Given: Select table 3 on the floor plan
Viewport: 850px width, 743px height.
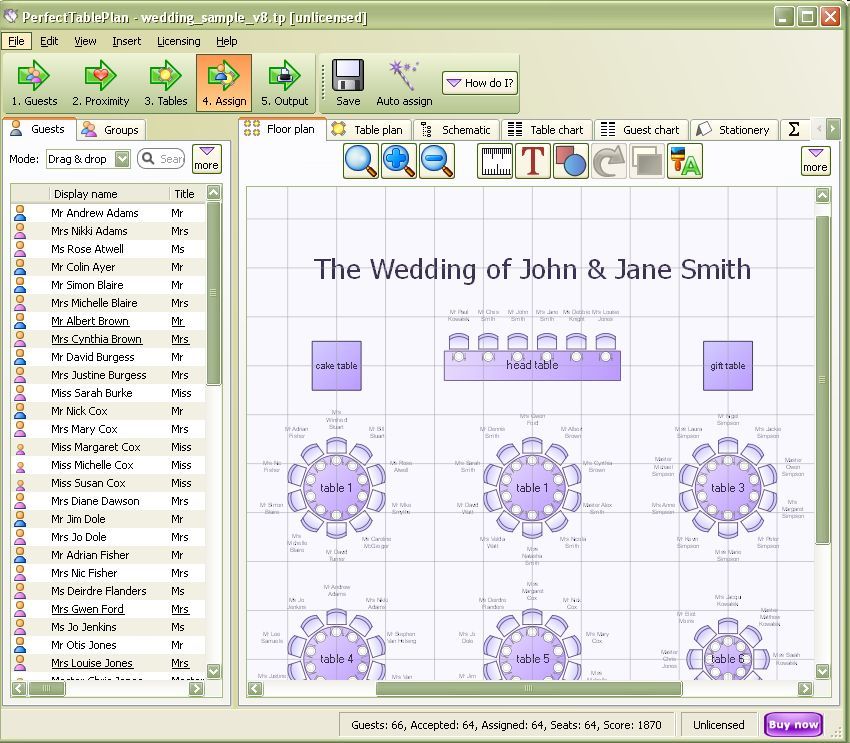Looking at the screenshot, I should [x=727, y=488].
